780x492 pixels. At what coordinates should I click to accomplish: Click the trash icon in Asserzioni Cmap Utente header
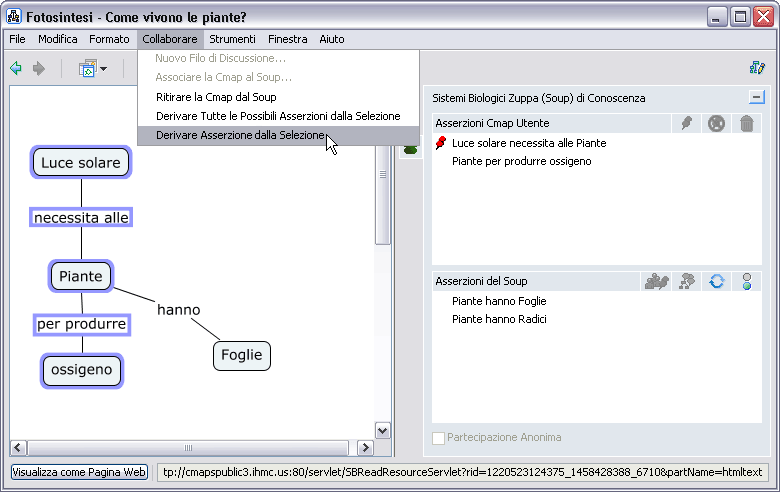coord(746,123)
